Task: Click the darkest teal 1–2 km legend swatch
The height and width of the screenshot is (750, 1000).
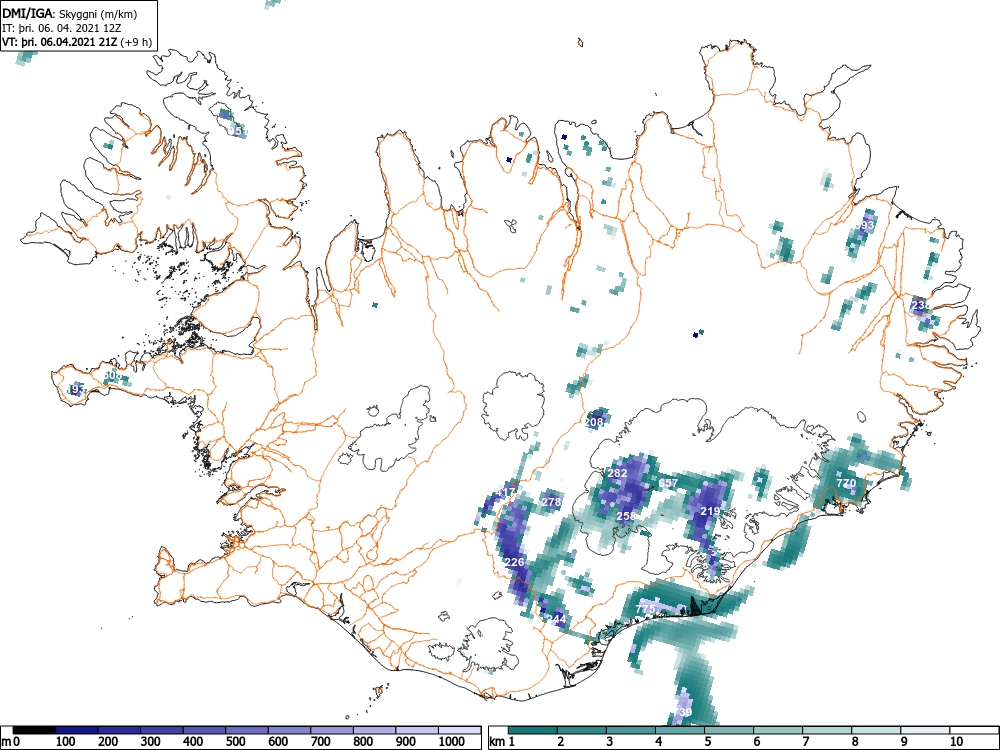Action: [533, 730]
